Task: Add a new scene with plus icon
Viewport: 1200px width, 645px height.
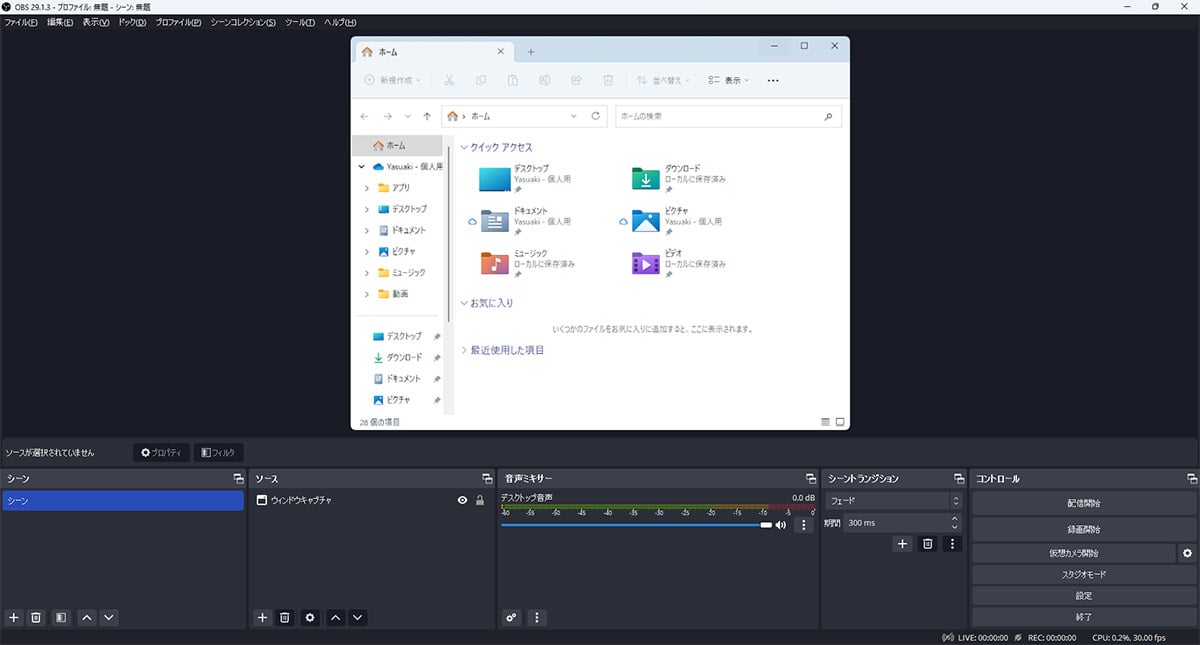Action: (14, 618)
